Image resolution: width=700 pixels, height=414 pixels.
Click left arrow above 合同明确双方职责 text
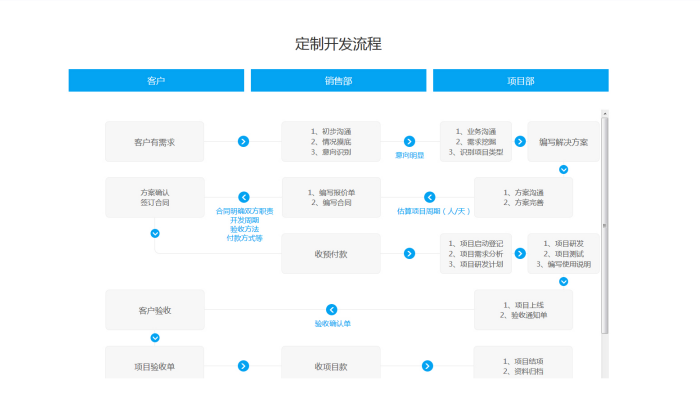(x=243, y=197)
